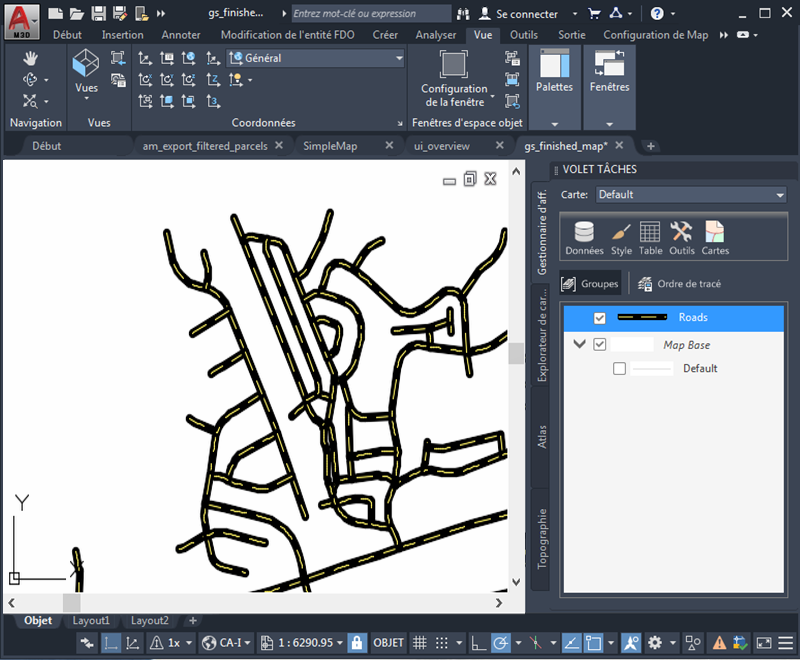Click the warning triangle status icon
The width and height of the screenshot is (800, 660).
click(719, 643)
